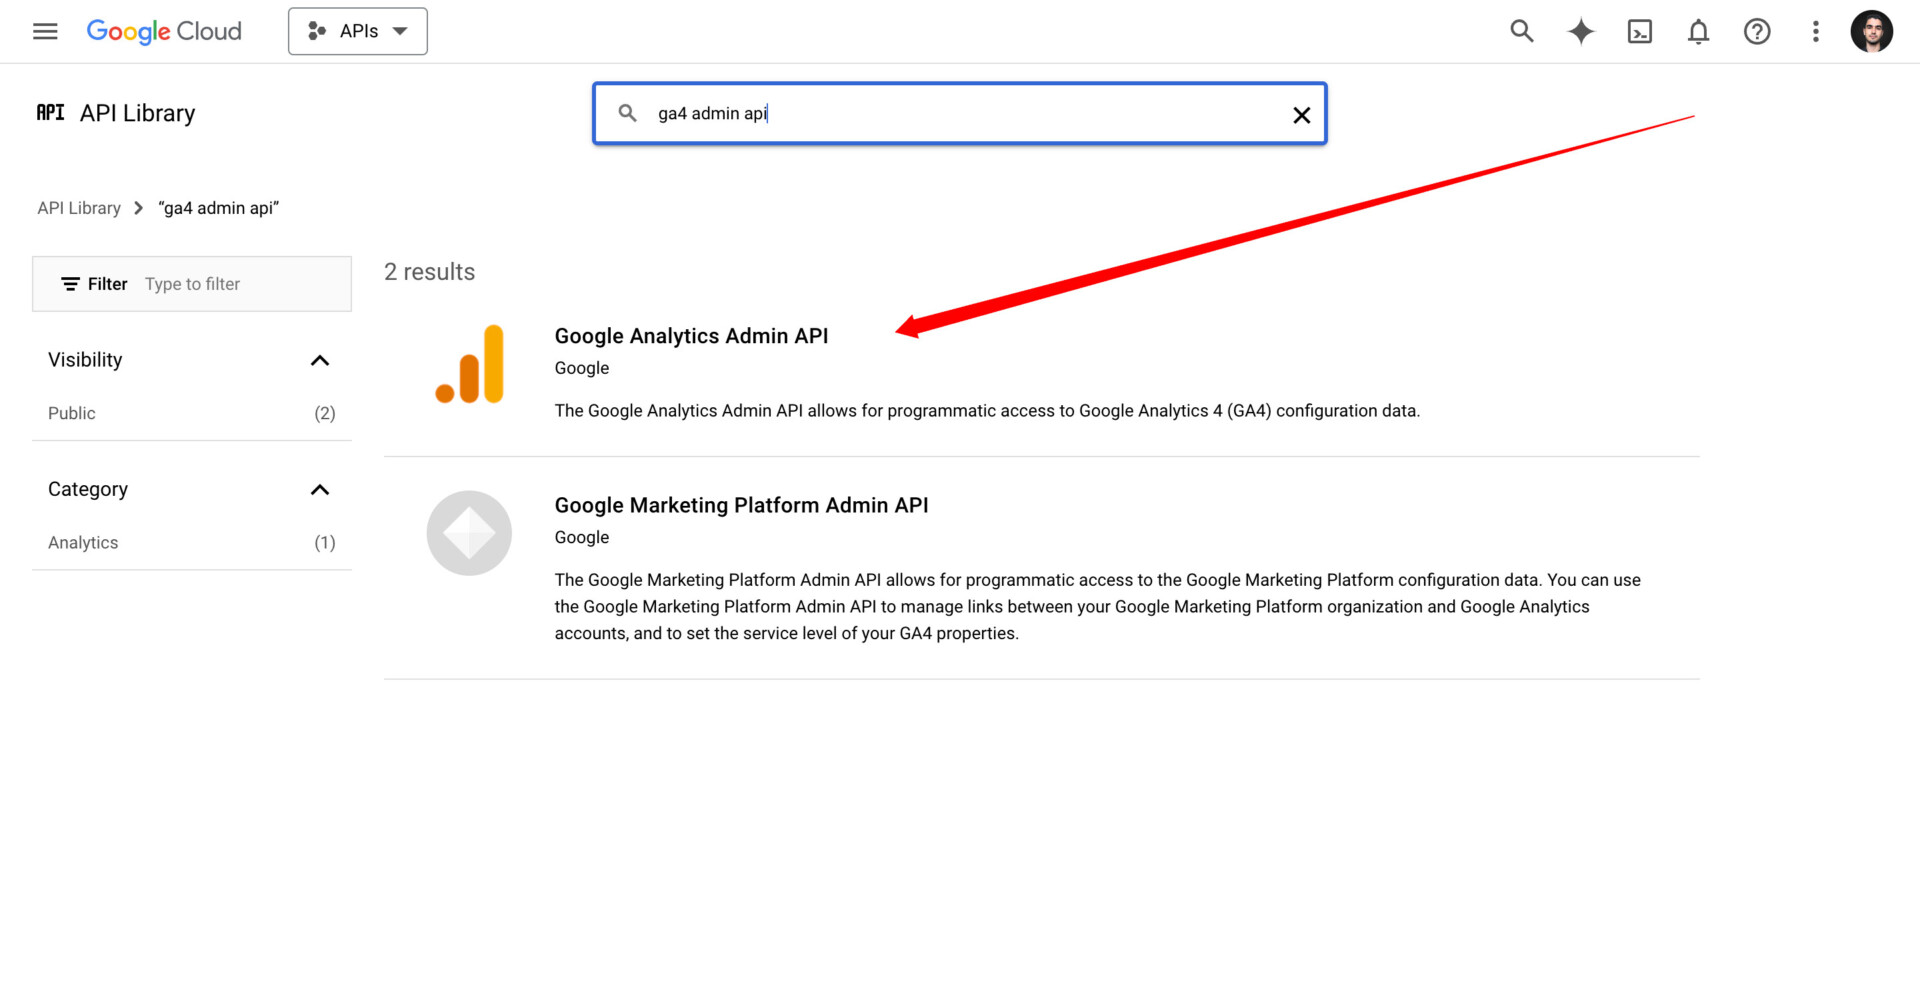1920x1005 pixels.
Task: Open Google Analytics Admin API result
Action: pyautogui.click(x=691, y=336)
